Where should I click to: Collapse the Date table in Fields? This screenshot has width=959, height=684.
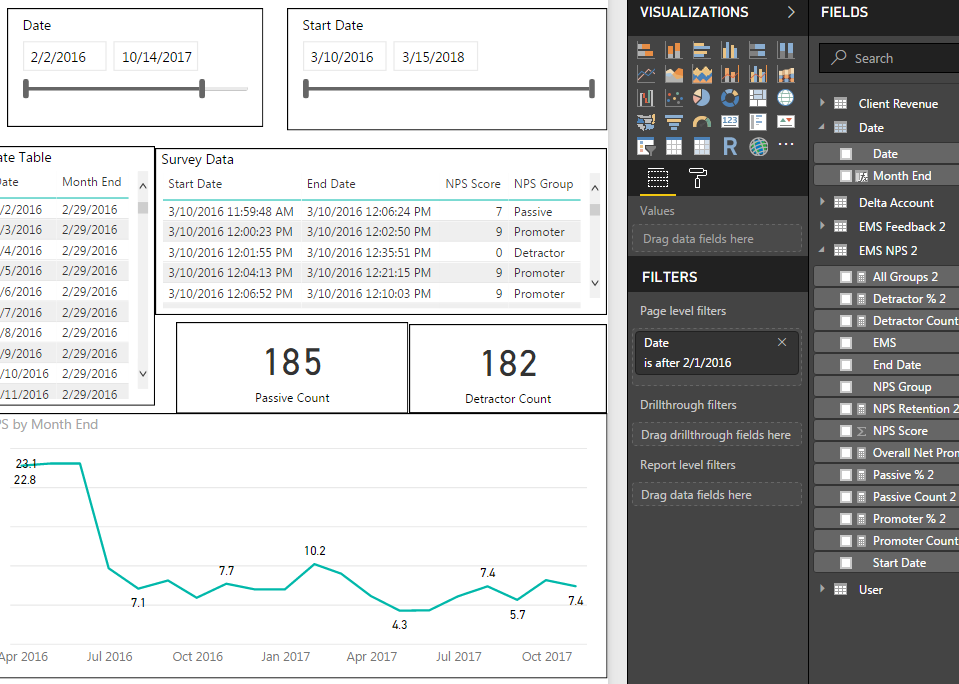pos(823,127)
